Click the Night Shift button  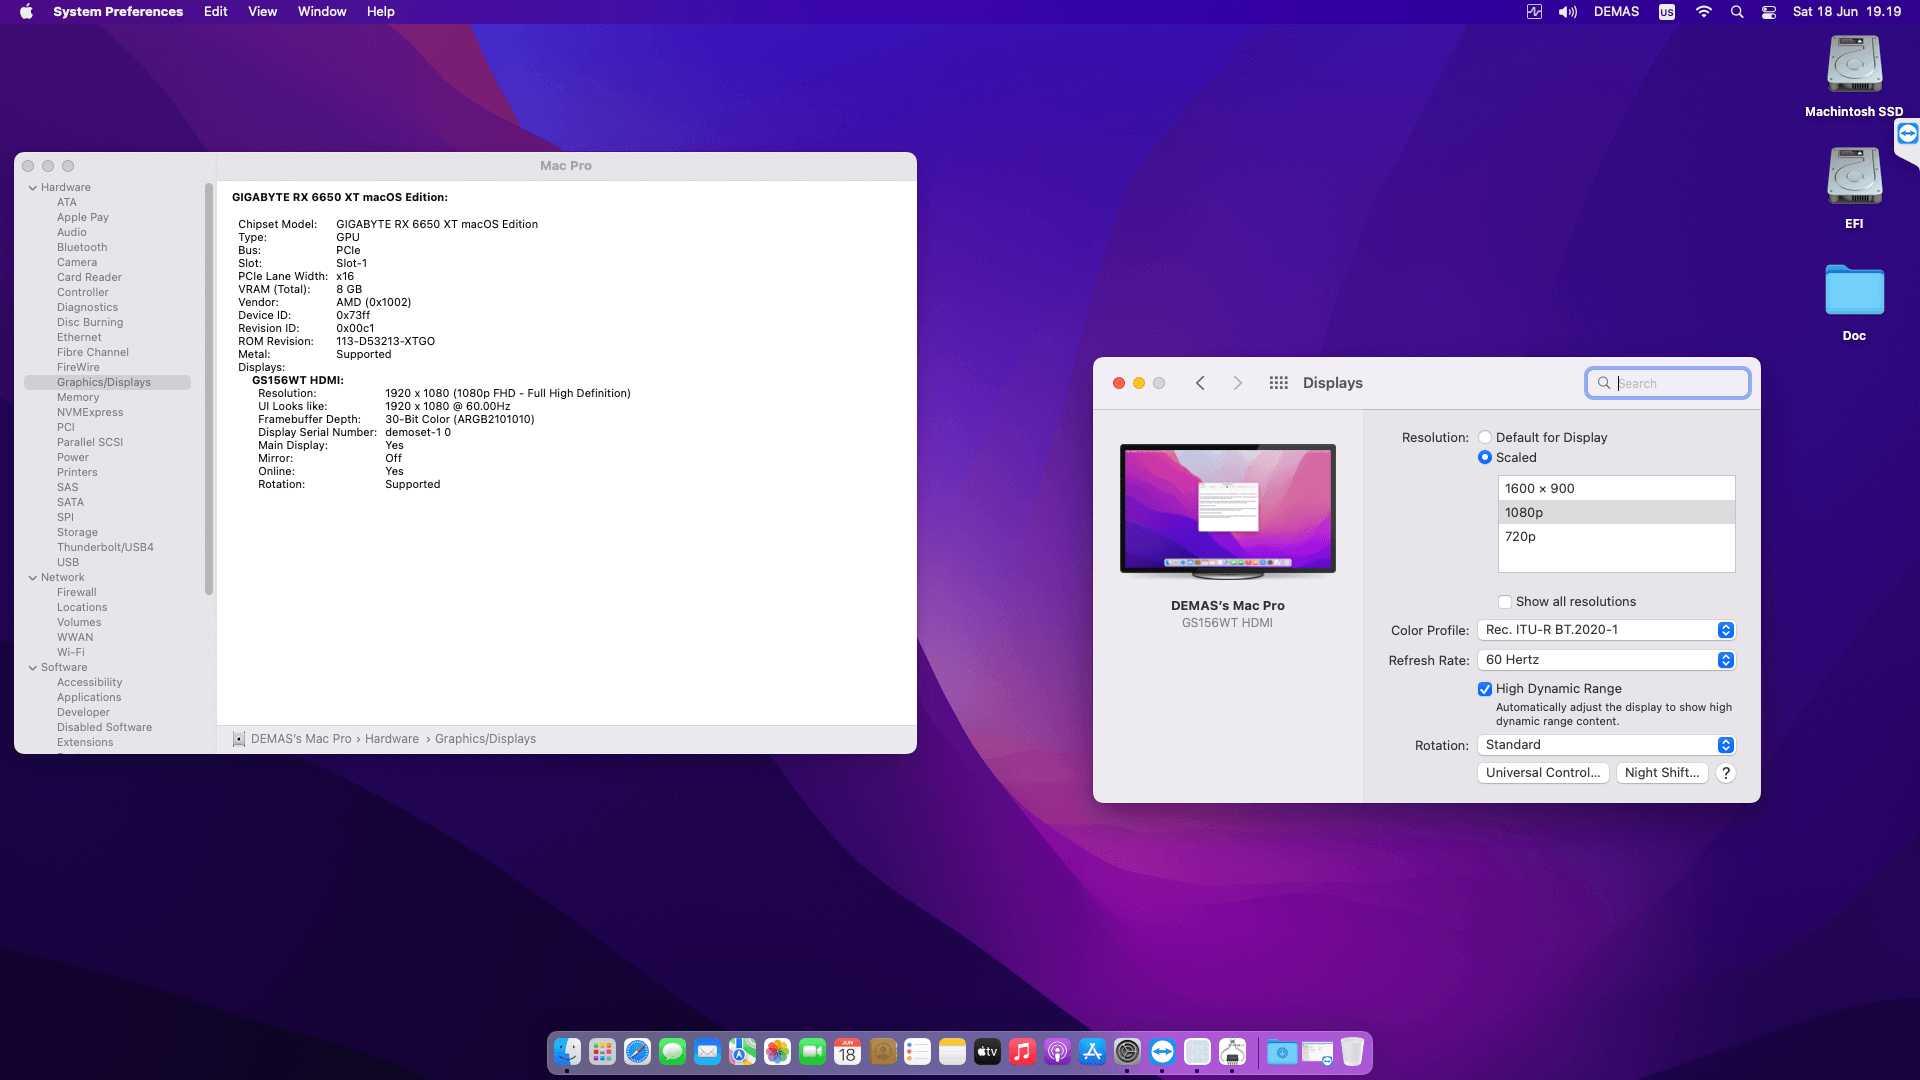1661,773
